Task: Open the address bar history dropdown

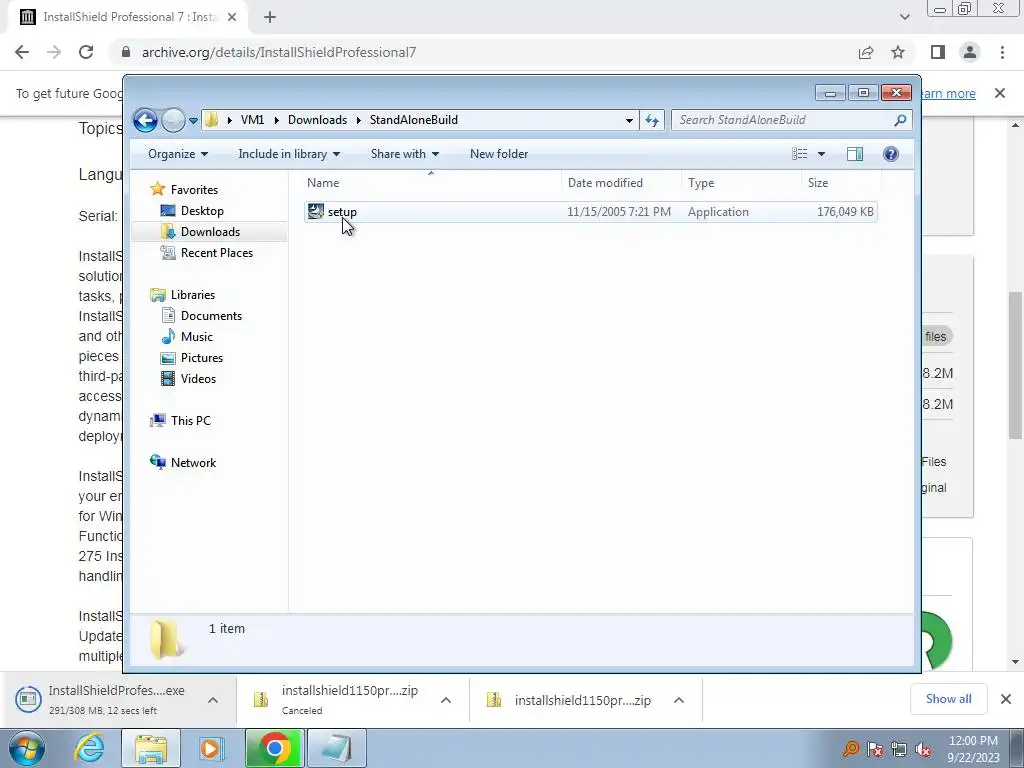Action: pos(629,120)
